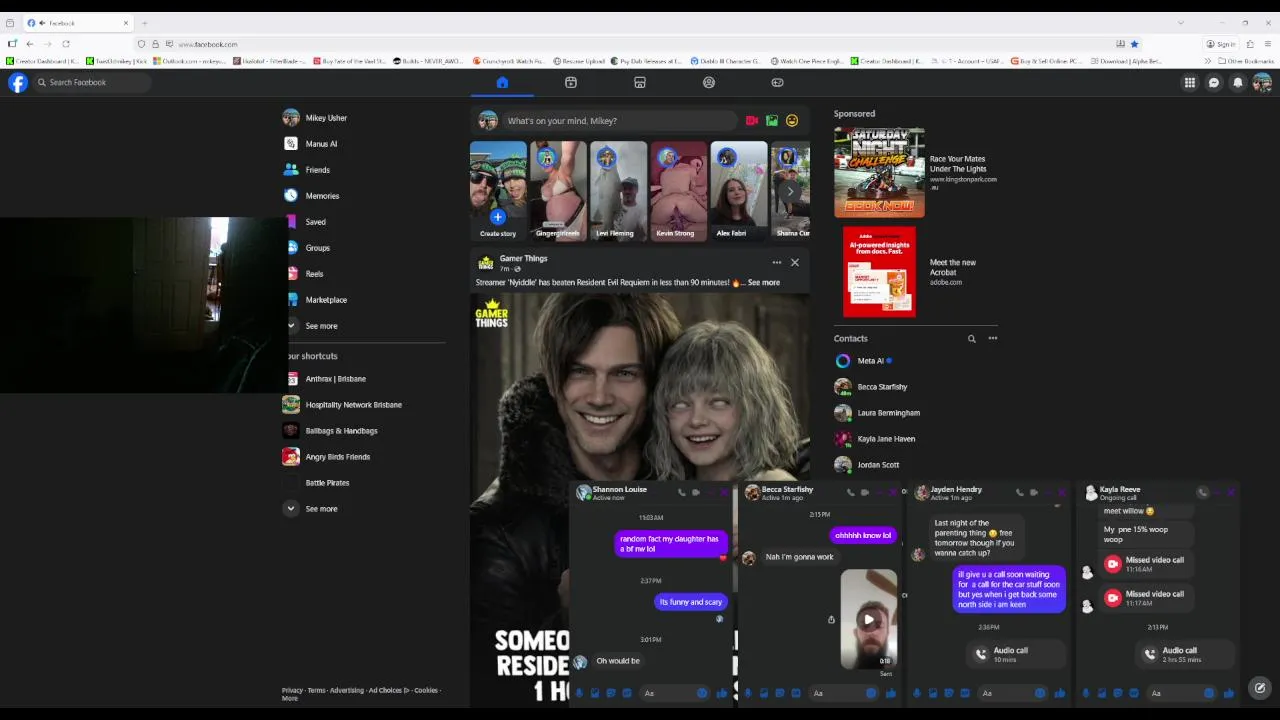The width and height of the screenshot is (1280, 720).
Task: Play the video in Becca Starfishy chat
Action: click(868, 620)
